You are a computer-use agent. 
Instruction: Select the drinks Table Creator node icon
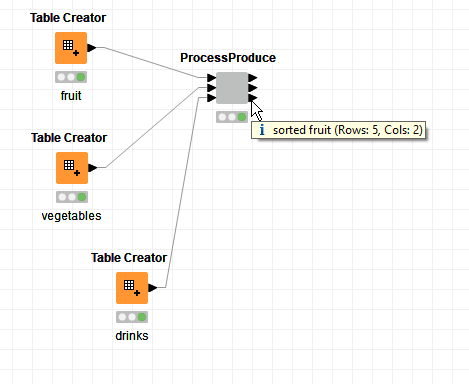coord(132,288)
